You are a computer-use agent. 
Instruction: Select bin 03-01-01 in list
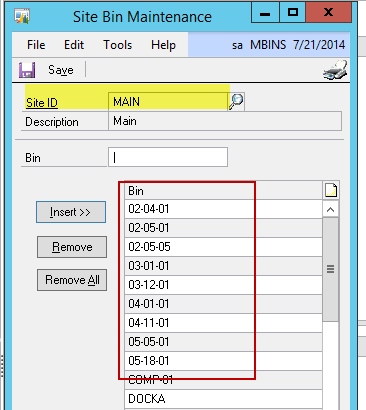click(224, 266)
